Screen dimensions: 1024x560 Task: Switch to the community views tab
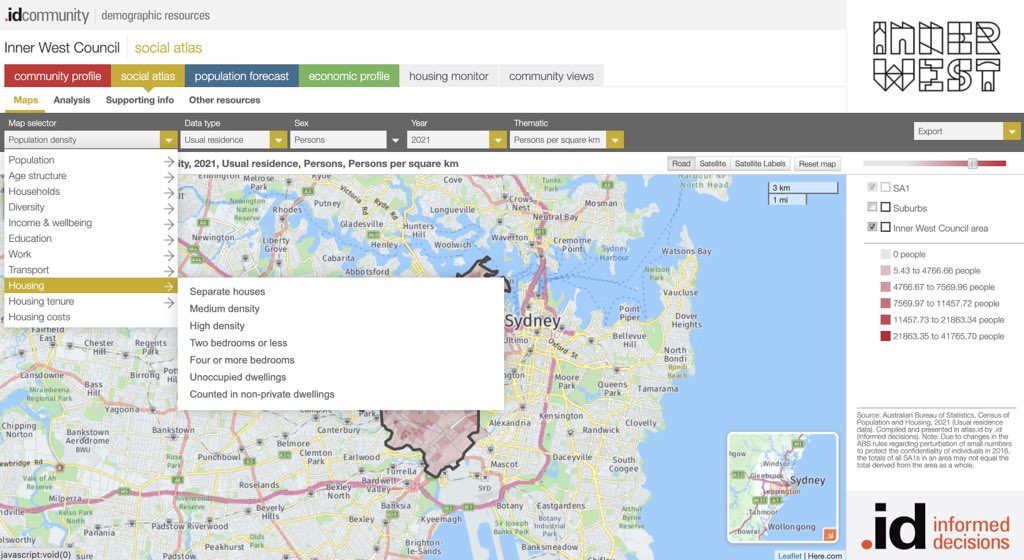[551, 76]
